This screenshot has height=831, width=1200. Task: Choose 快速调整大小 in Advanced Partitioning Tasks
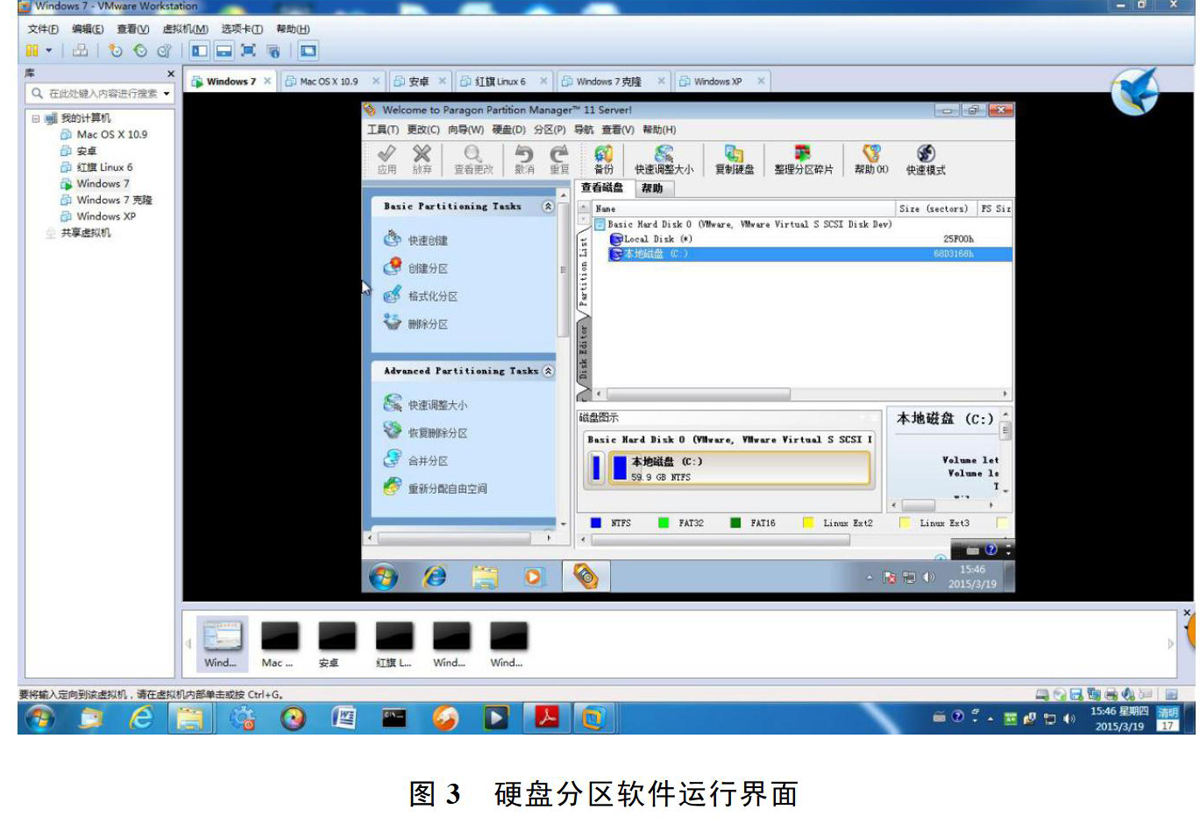(x=425, y=404)
